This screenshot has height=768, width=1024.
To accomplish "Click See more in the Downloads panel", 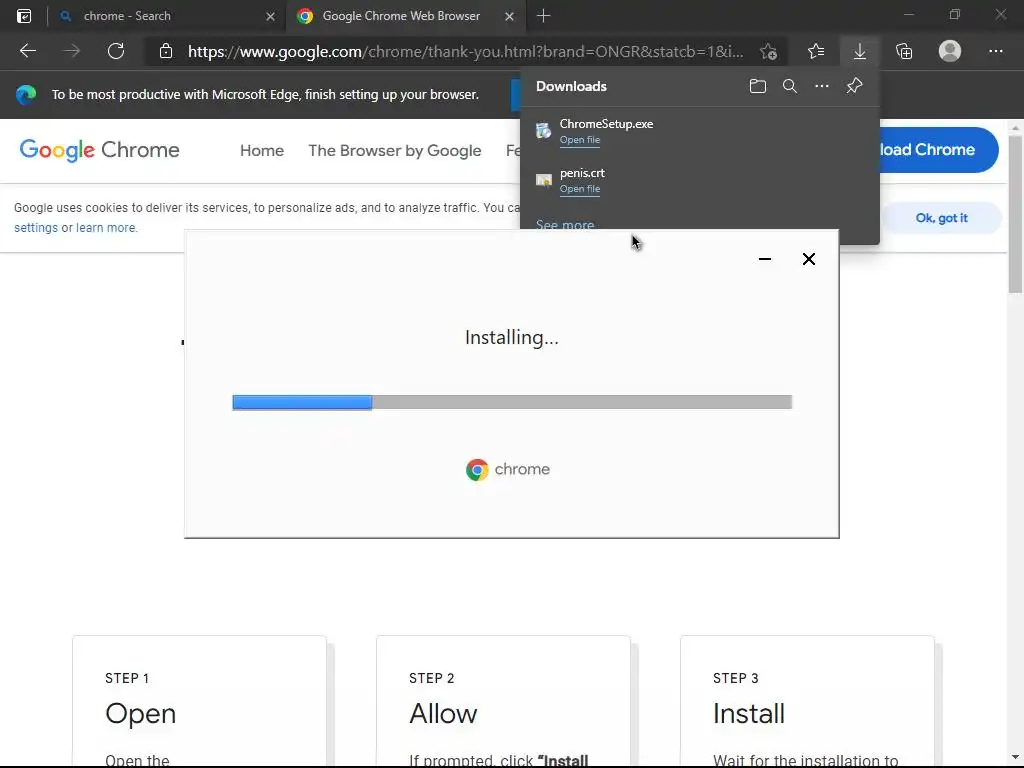I will coord(565,224).
